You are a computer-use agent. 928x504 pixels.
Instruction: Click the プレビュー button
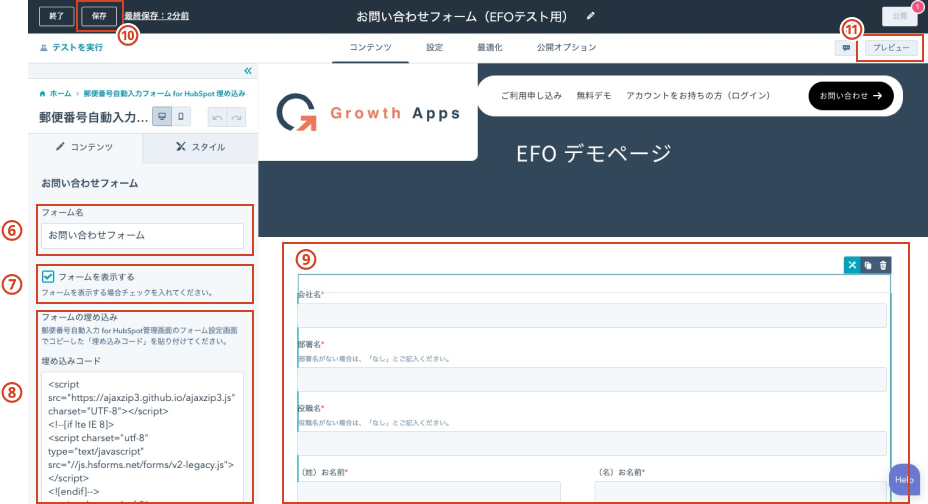coord(891,48)
